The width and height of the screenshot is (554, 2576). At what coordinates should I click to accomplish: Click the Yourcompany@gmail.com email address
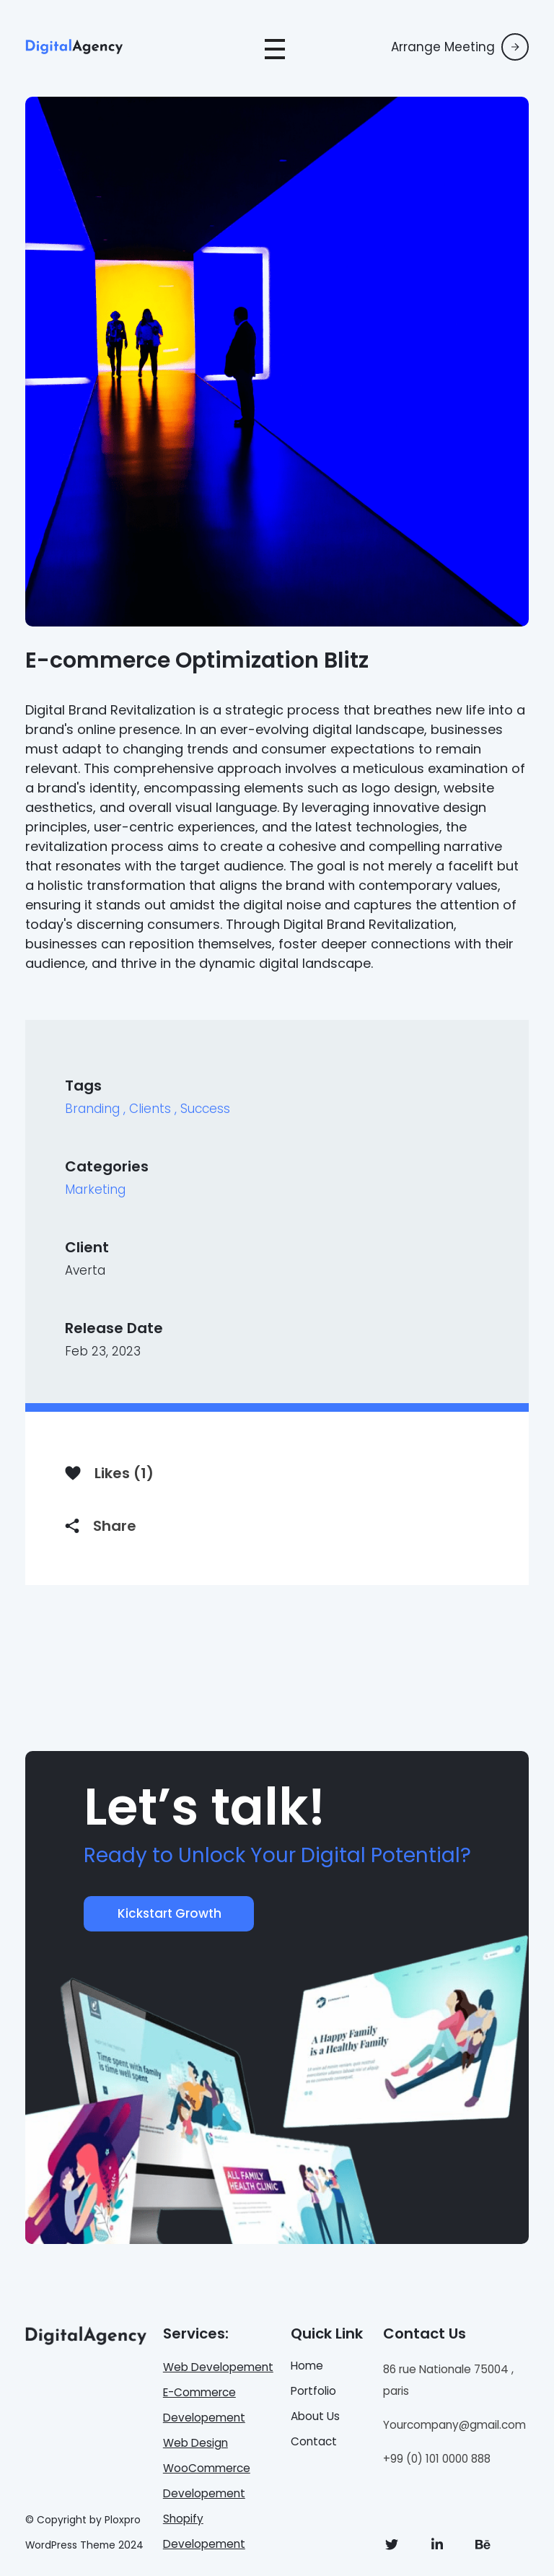[x=454, y=2424]
